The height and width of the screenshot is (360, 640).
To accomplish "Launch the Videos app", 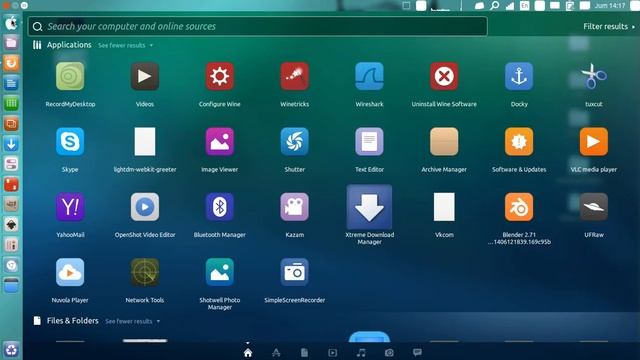I will pos(145,76).
